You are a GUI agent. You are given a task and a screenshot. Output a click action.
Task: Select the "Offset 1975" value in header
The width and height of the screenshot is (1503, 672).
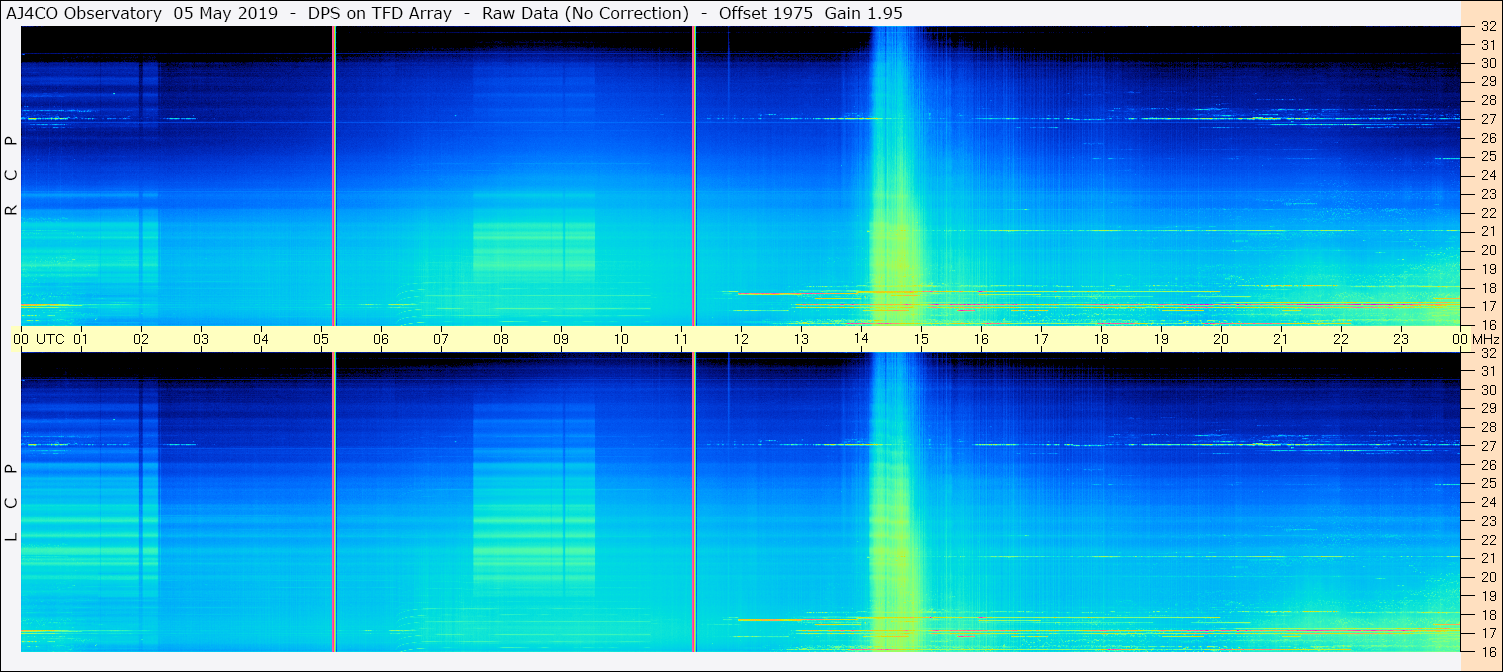(x=765, y=13)
